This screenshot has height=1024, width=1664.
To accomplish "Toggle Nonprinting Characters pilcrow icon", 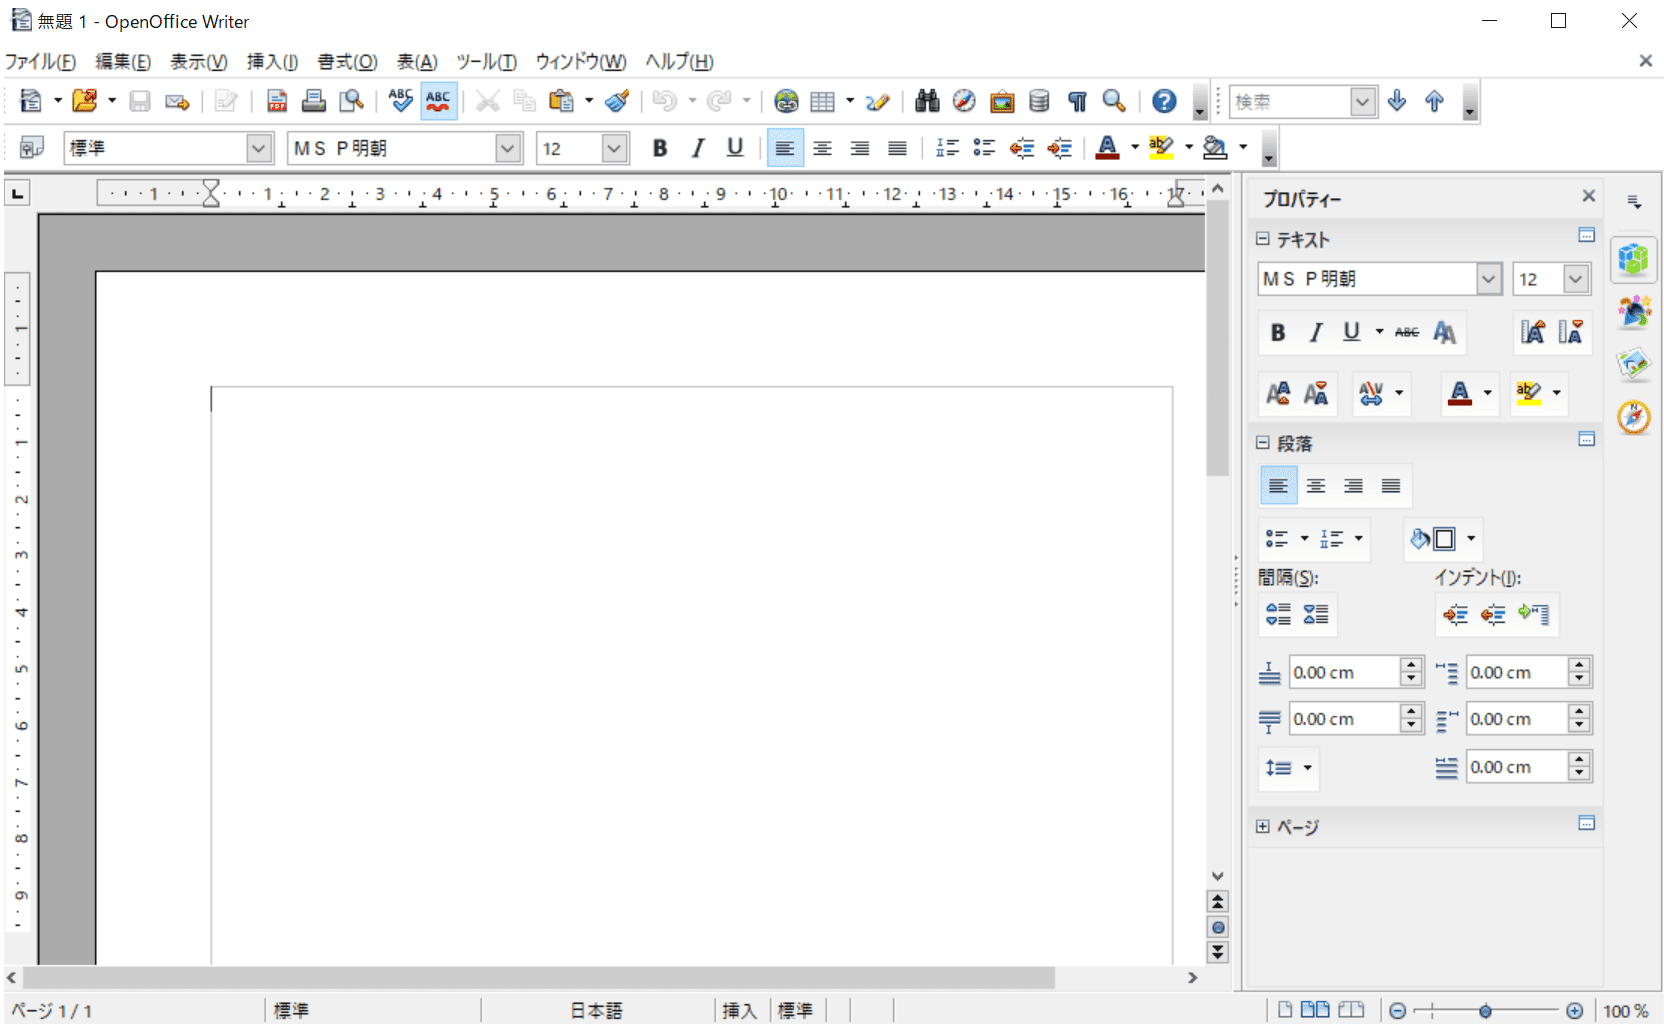I will coord(1077,101).
